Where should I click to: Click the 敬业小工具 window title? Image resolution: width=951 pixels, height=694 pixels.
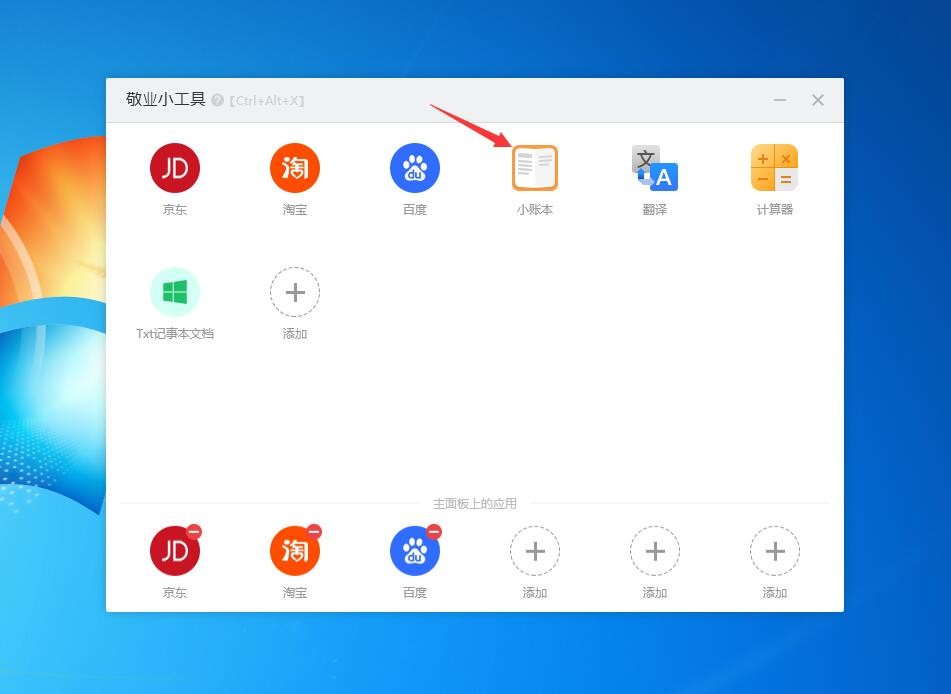(166, 99)
